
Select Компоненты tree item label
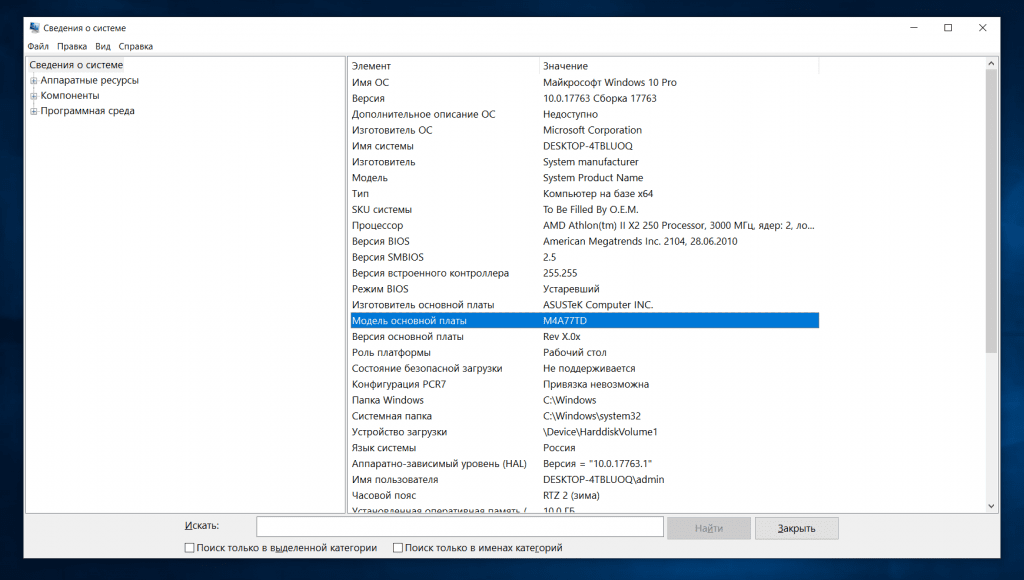70,95
